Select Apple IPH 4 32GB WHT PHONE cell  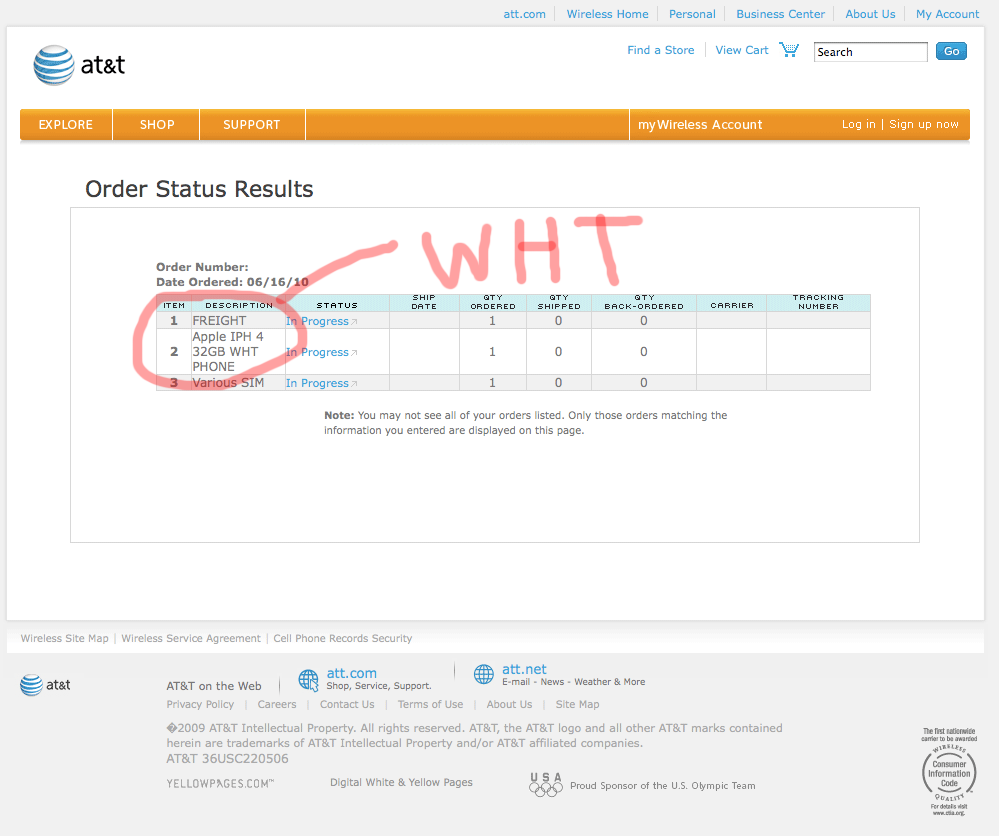[238, 352]
